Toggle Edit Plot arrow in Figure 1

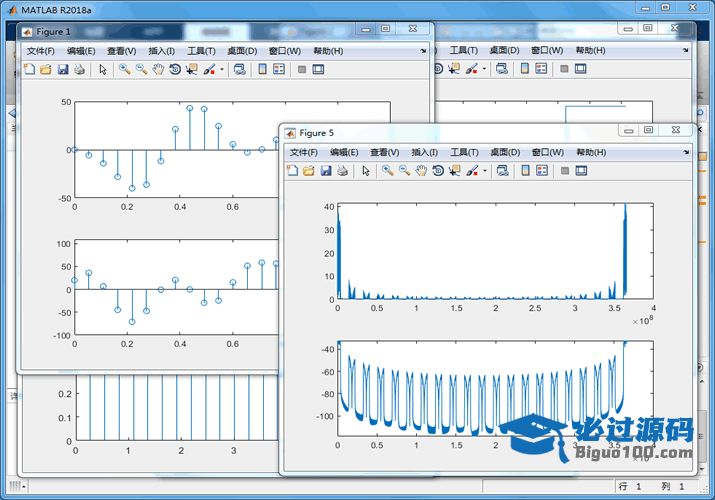[102, 70]
